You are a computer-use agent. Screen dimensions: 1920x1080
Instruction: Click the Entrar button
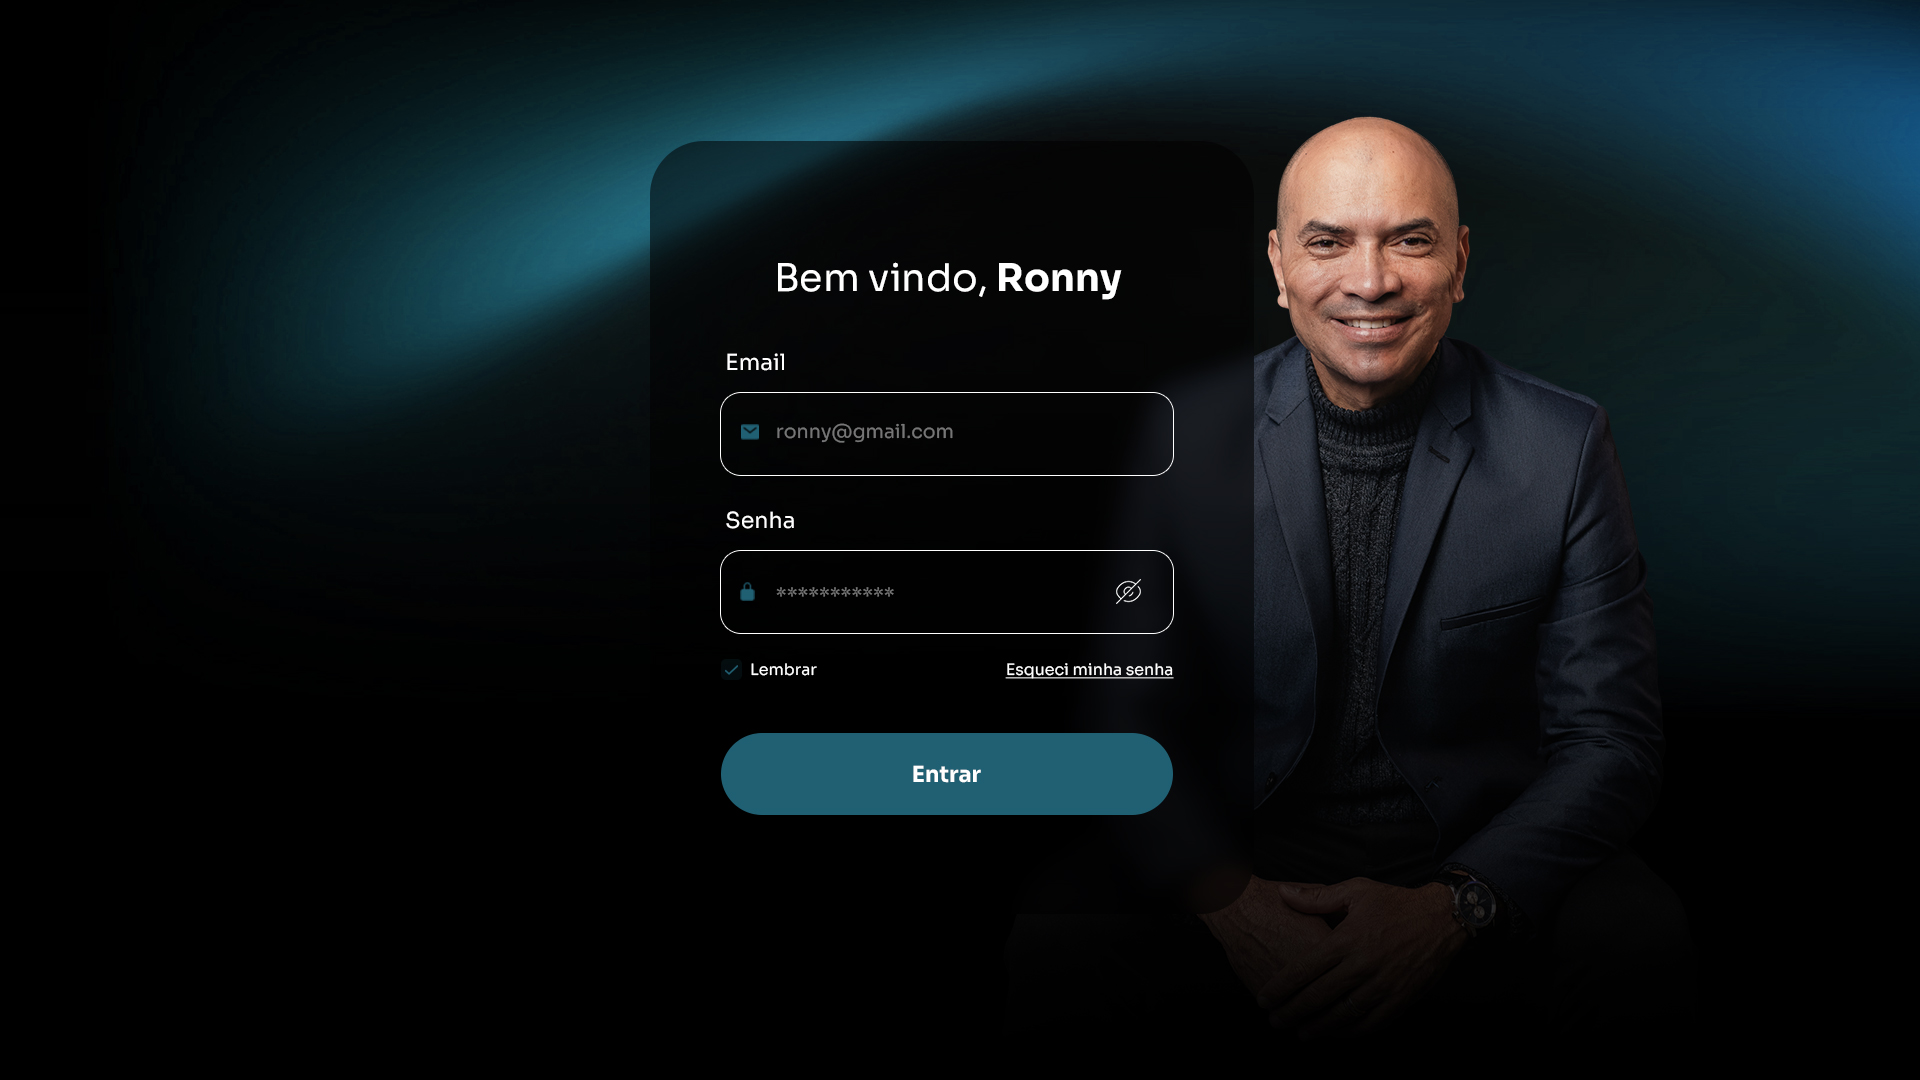point(947,774)
